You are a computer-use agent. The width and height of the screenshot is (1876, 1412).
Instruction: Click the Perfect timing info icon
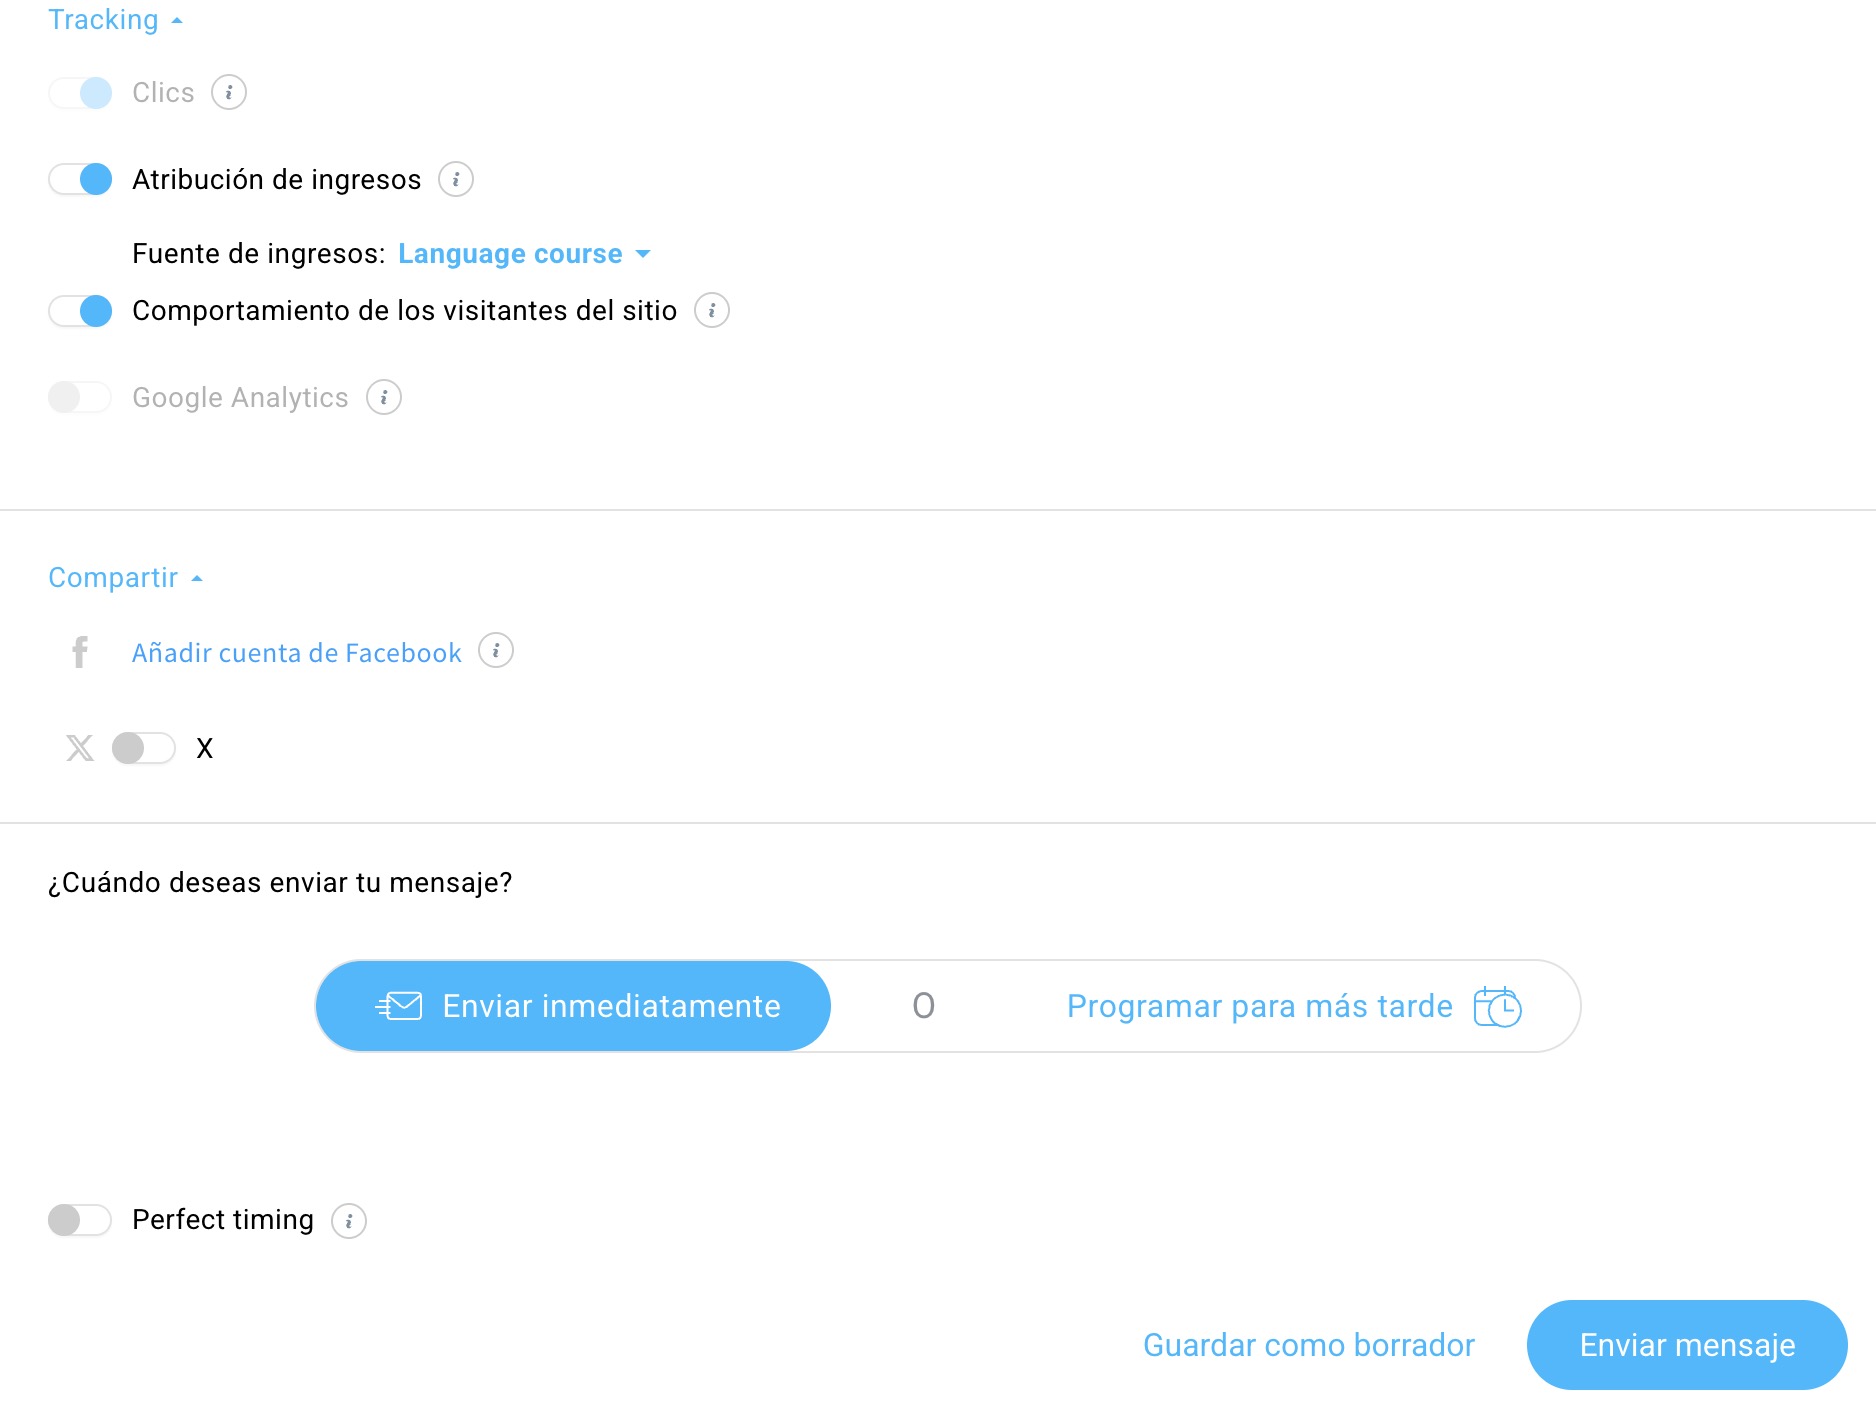click(349, 1220)
